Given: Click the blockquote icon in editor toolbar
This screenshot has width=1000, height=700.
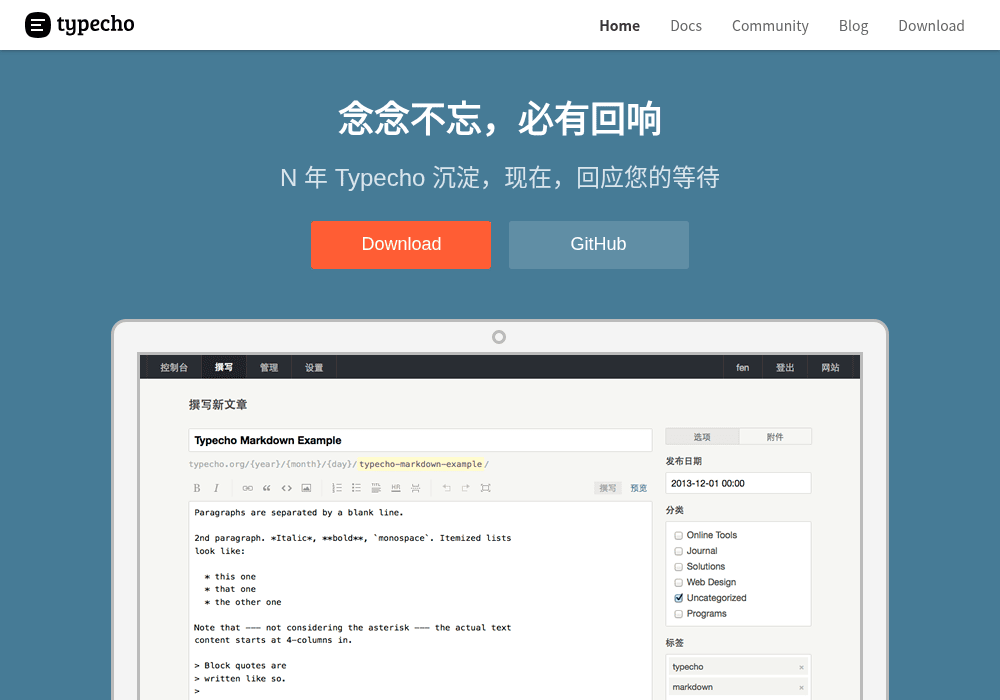Looking at the screenshot, I should pyautogui.click(x=267, y=488).
